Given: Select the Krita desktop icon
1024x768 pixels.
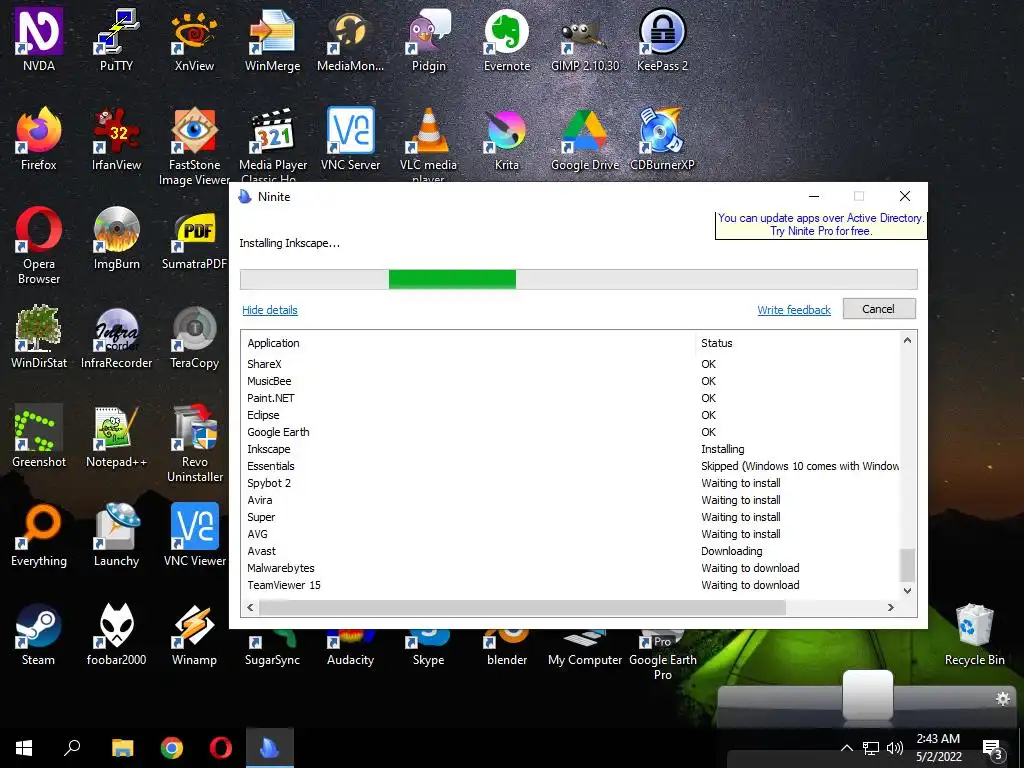Looking at the screenshot, I should pos(507,138).
